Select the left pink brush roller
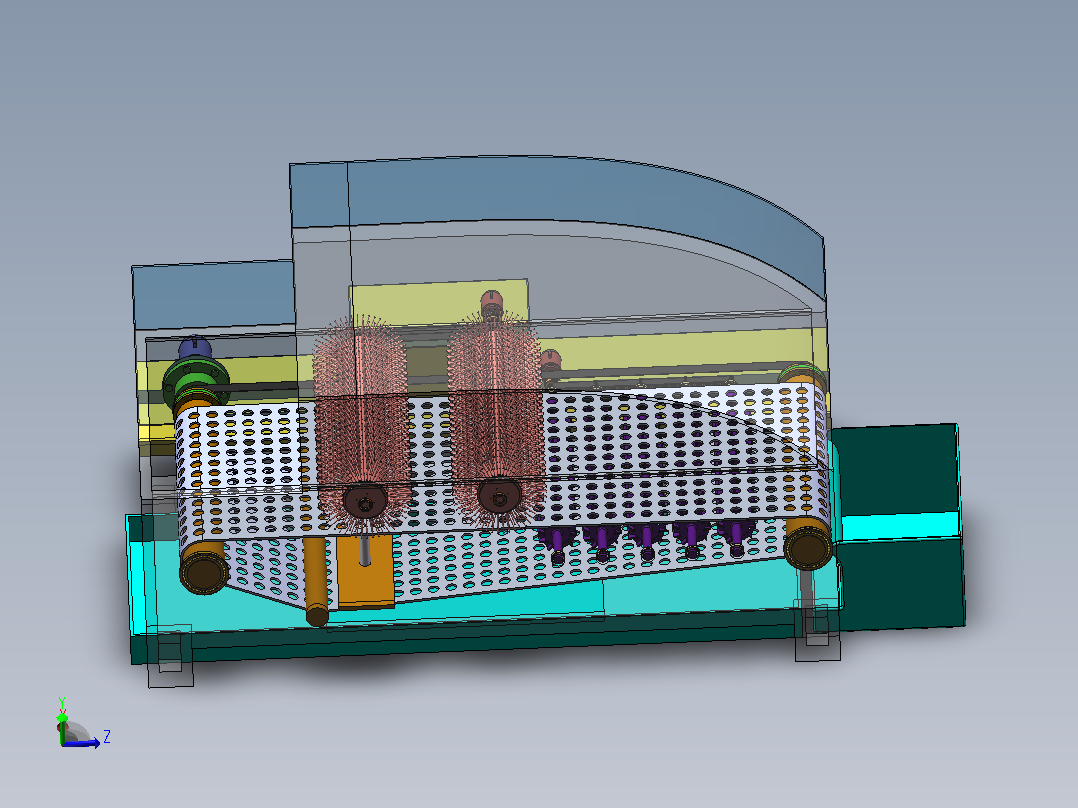The height and width of the screenshot is (808, 1078). coord(359,423)
